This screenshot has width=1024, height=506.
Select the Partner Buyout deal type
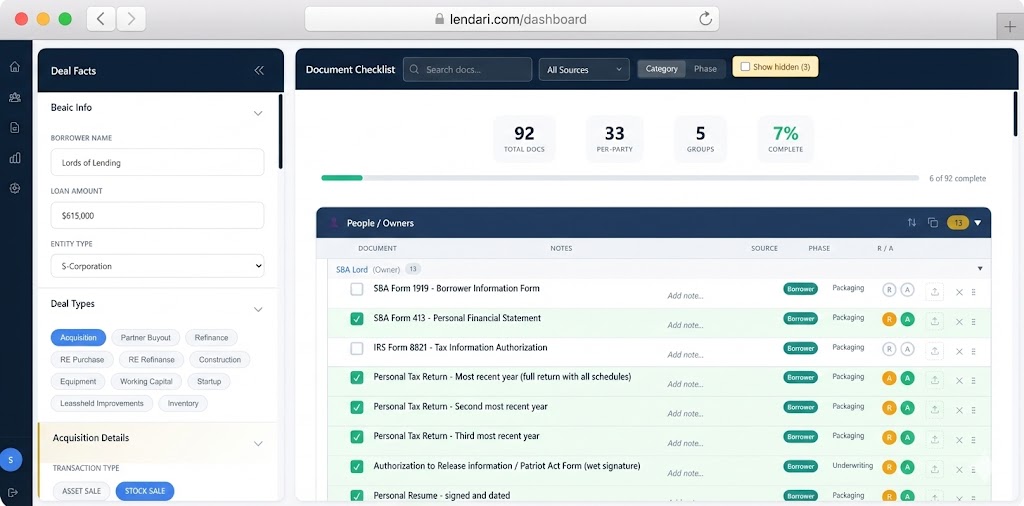point(146,338)
